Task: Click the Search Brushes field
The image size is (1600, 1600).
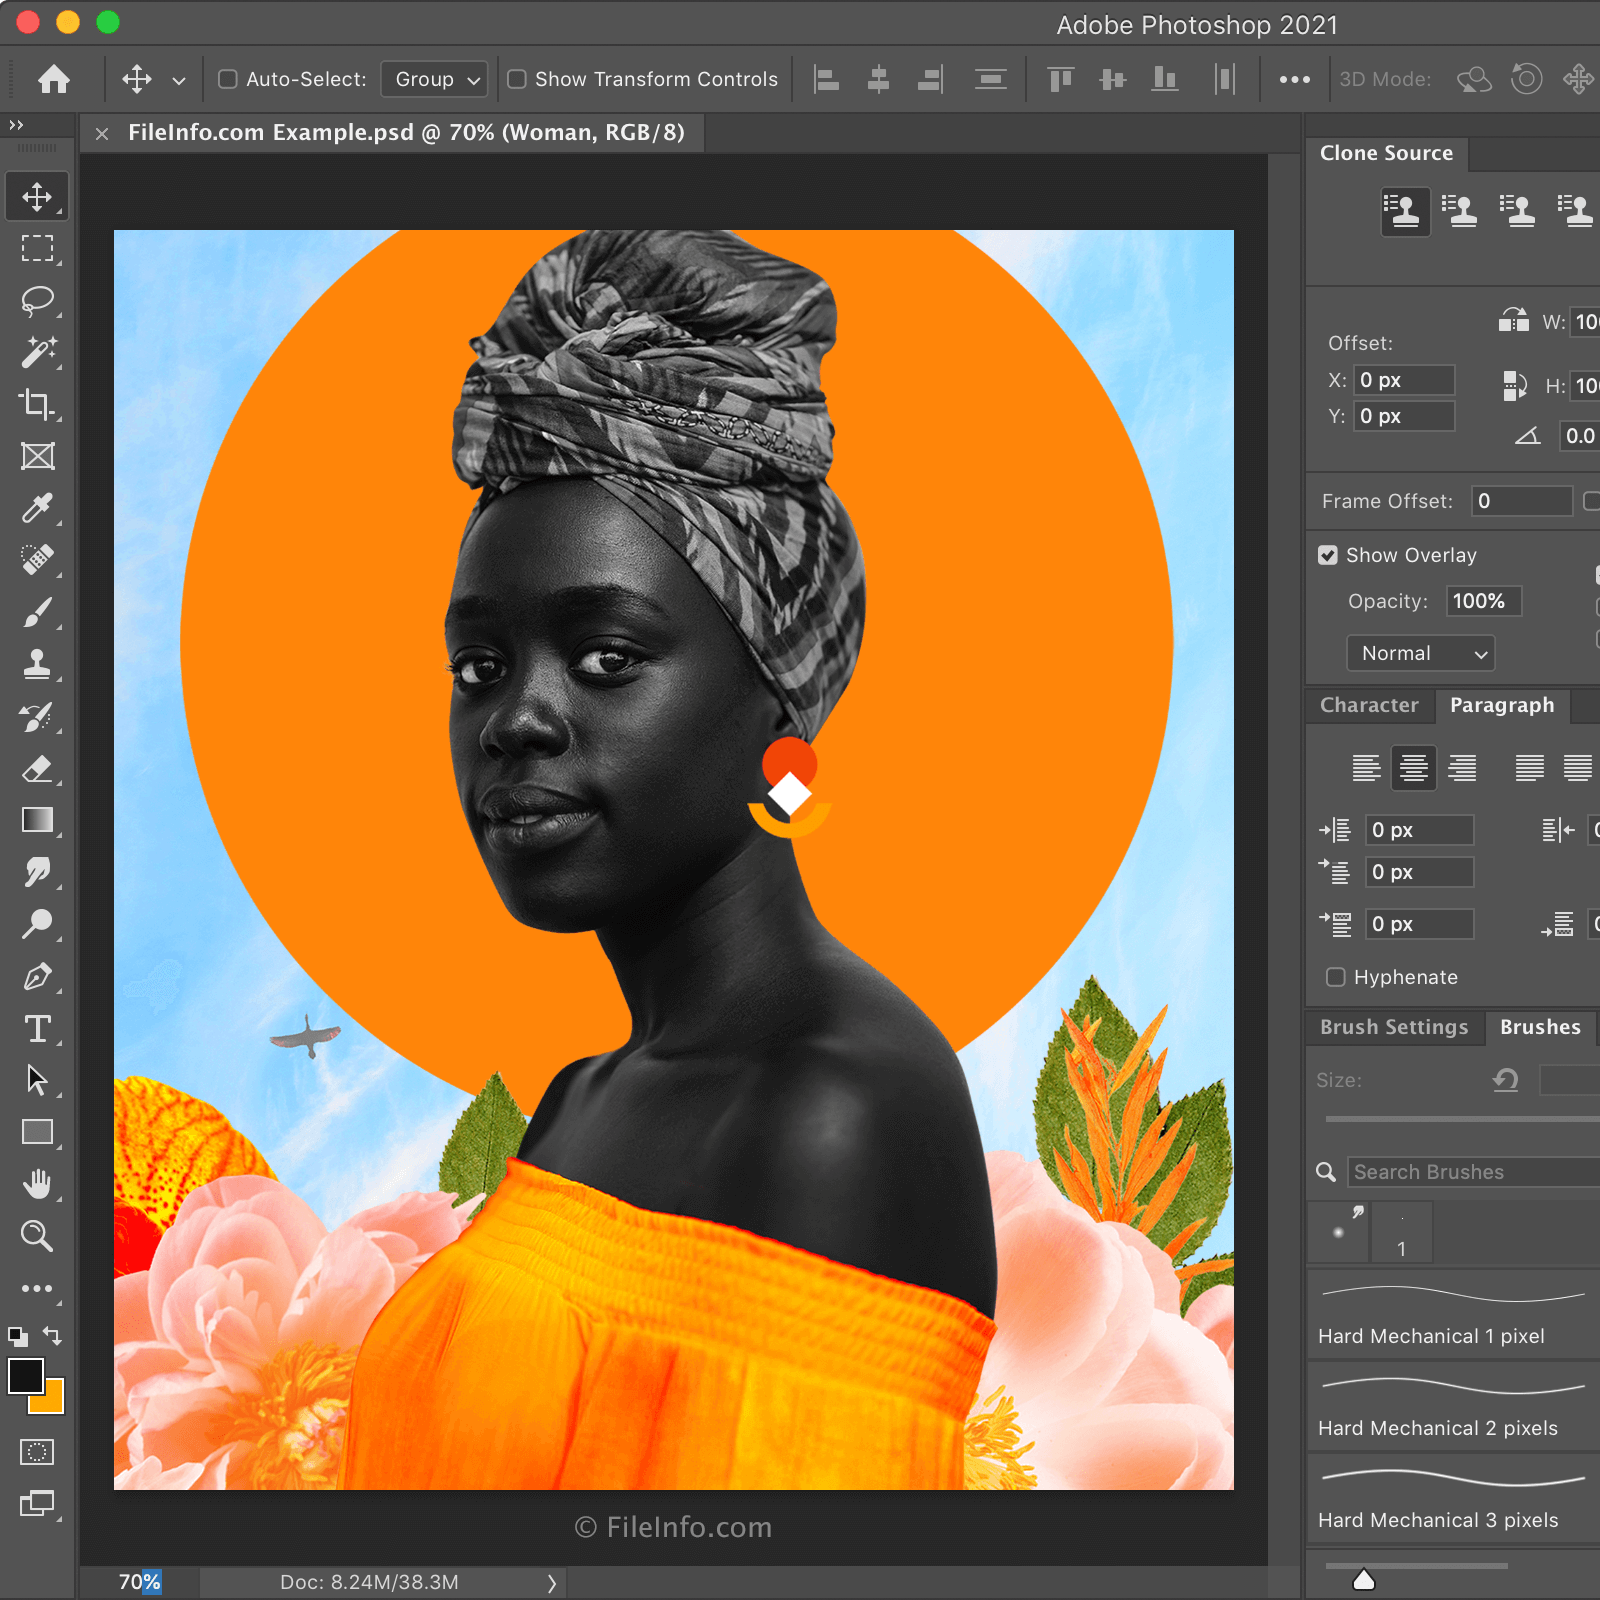Action: [1470, 1172]
